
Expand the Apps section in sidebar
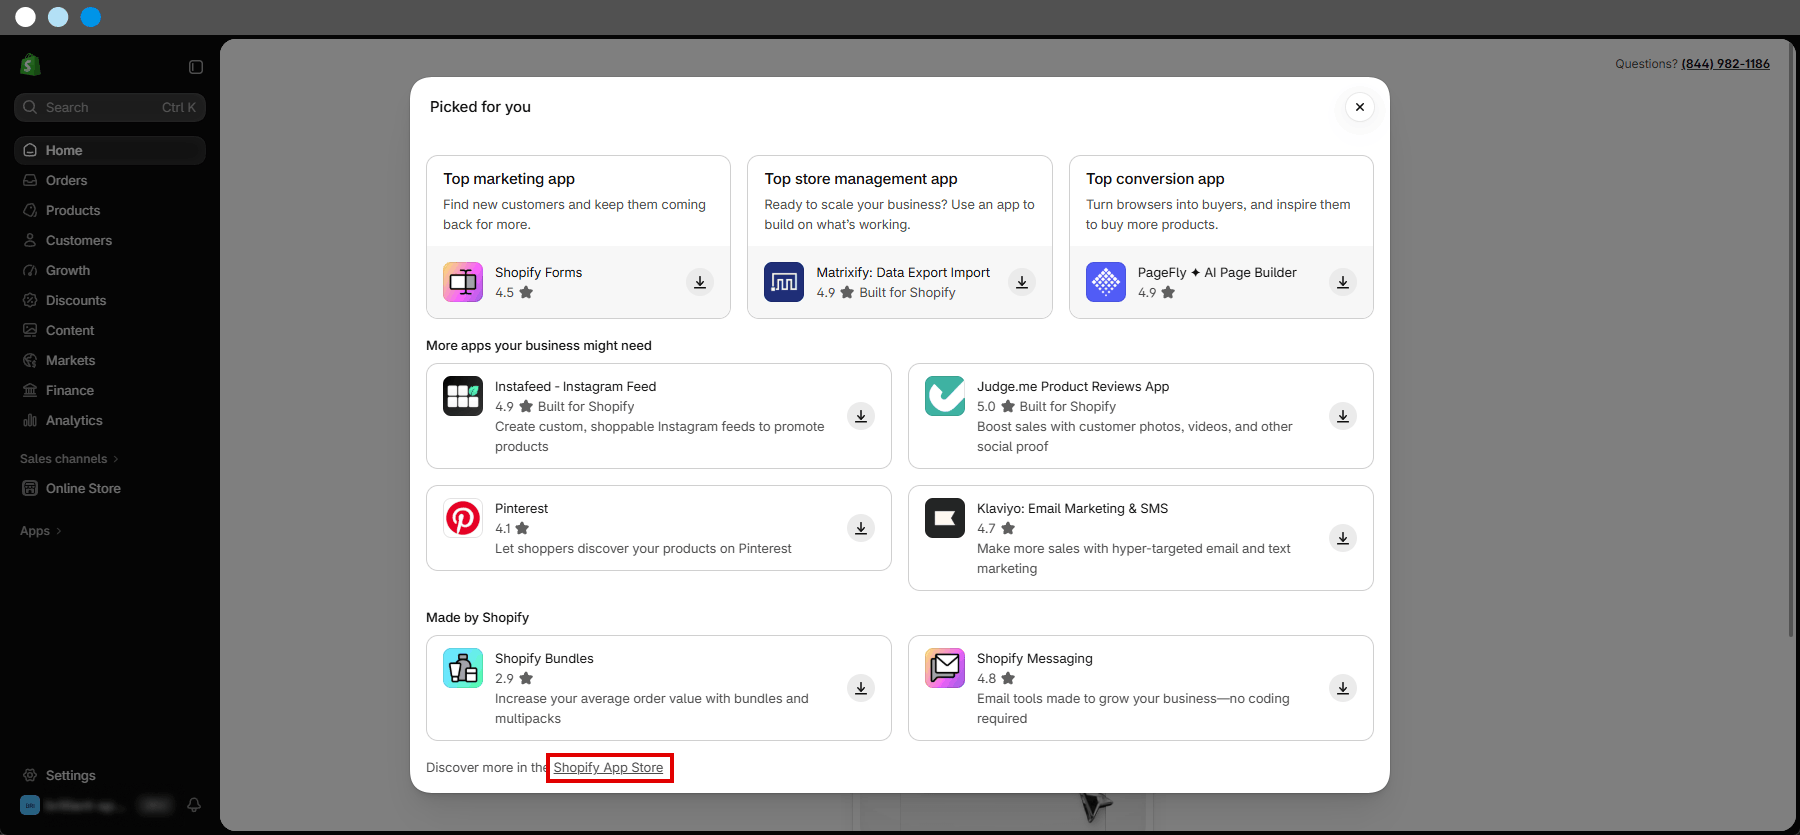[41, 531]
